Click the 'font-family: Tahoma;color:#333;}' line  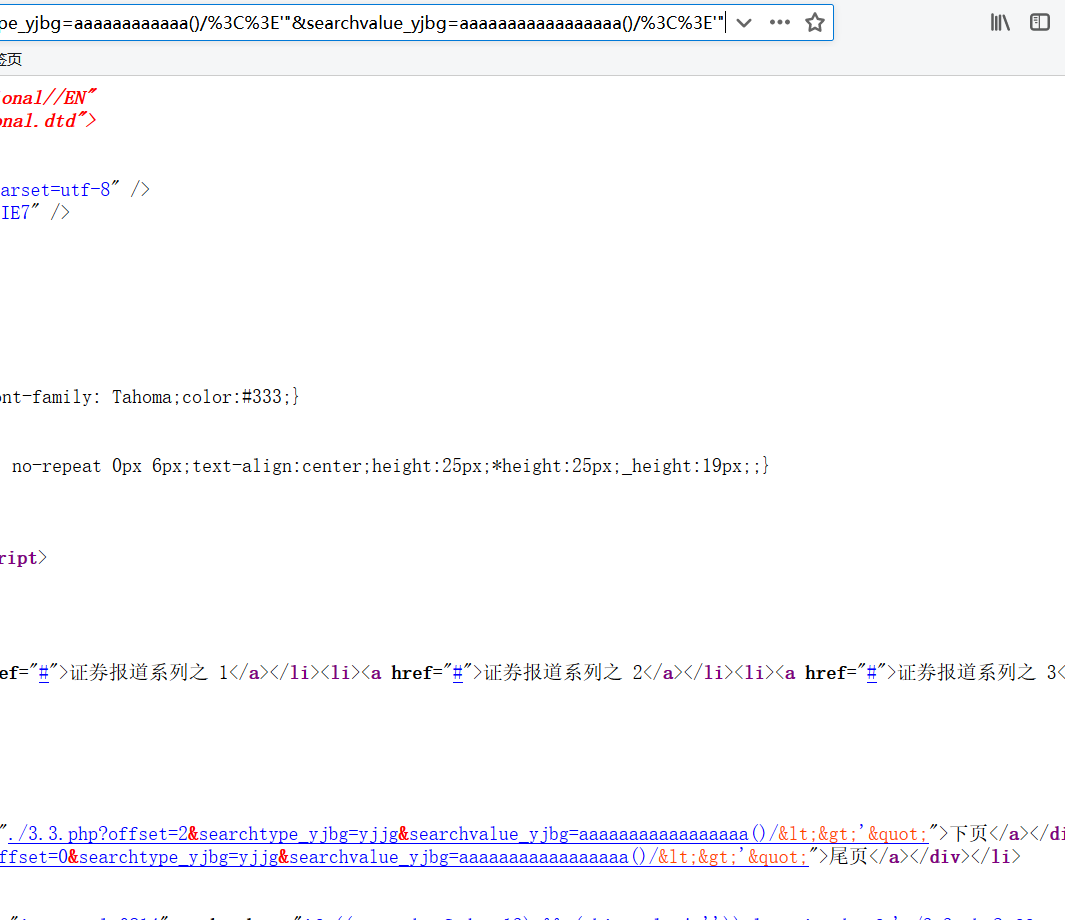[x=149, y=397]
